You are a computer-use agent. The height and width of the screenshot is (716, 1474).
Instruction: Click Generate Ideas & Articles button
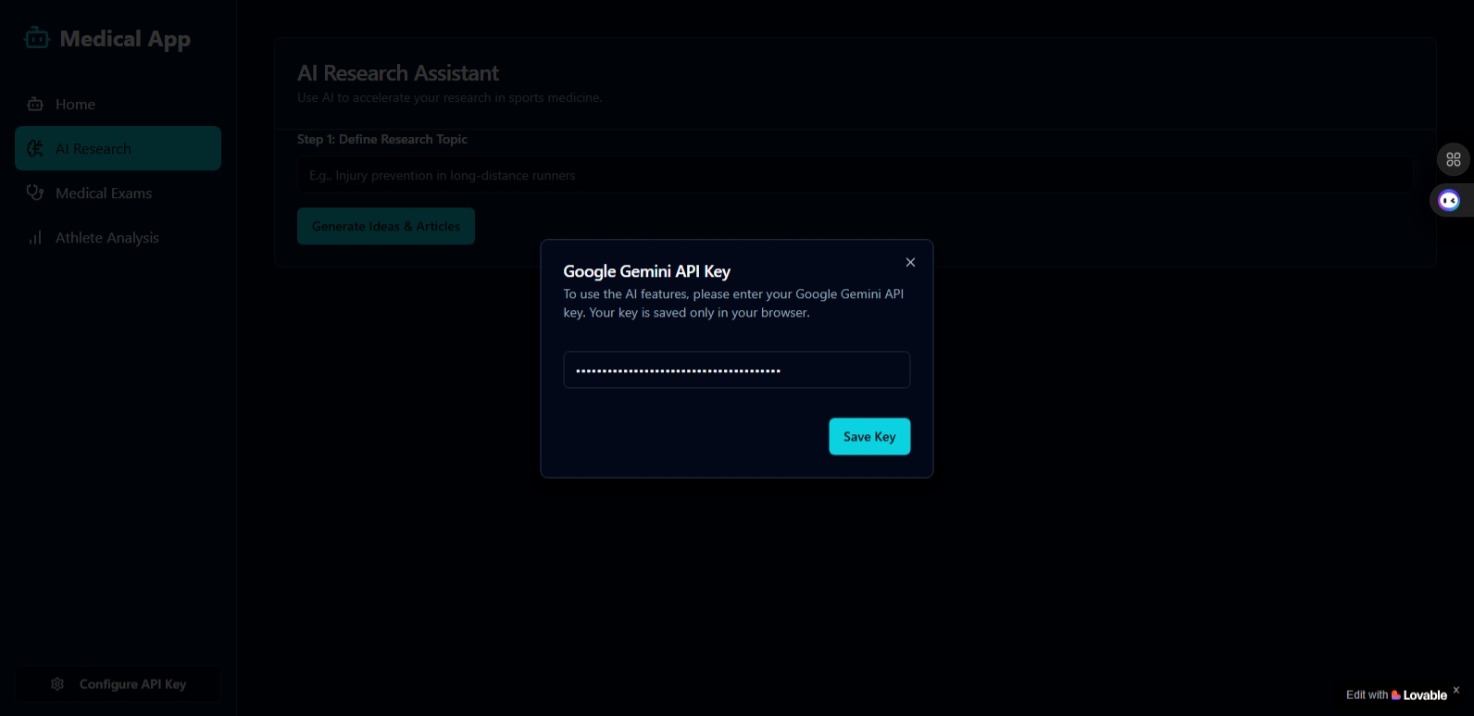click(x=386, y=226)
